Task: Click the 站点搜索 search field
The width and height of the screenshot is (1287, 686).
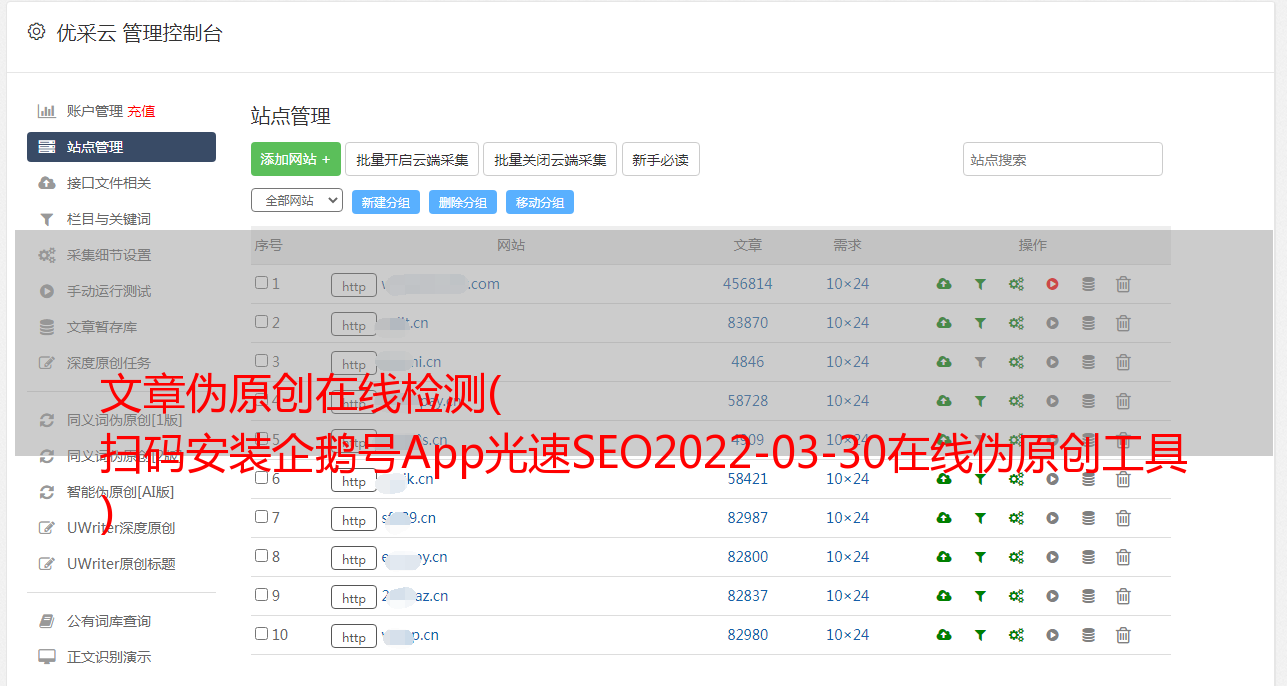Action: tap(1062, 159)
